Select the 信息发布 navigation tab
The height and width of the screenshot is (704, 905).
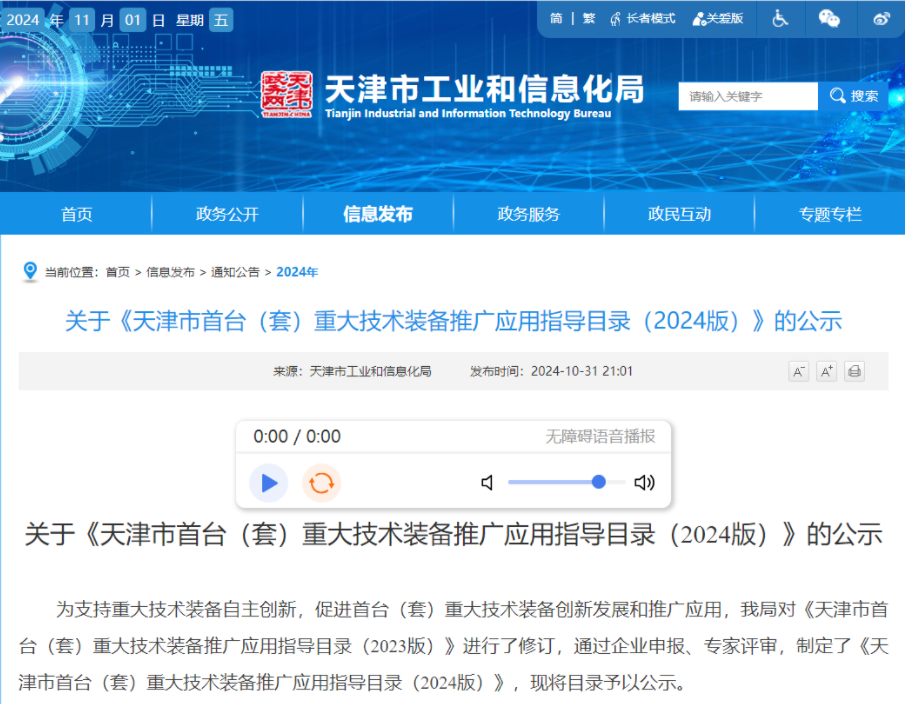(377, 214)
